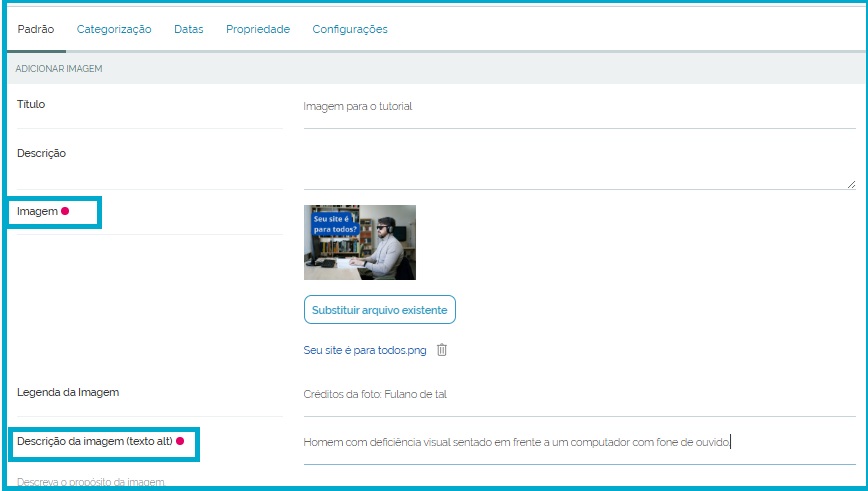Click Substituir arquivo existente button
The height and width of the screenshot is (491, 868).
pyautogui.click(x=380, y=310)
